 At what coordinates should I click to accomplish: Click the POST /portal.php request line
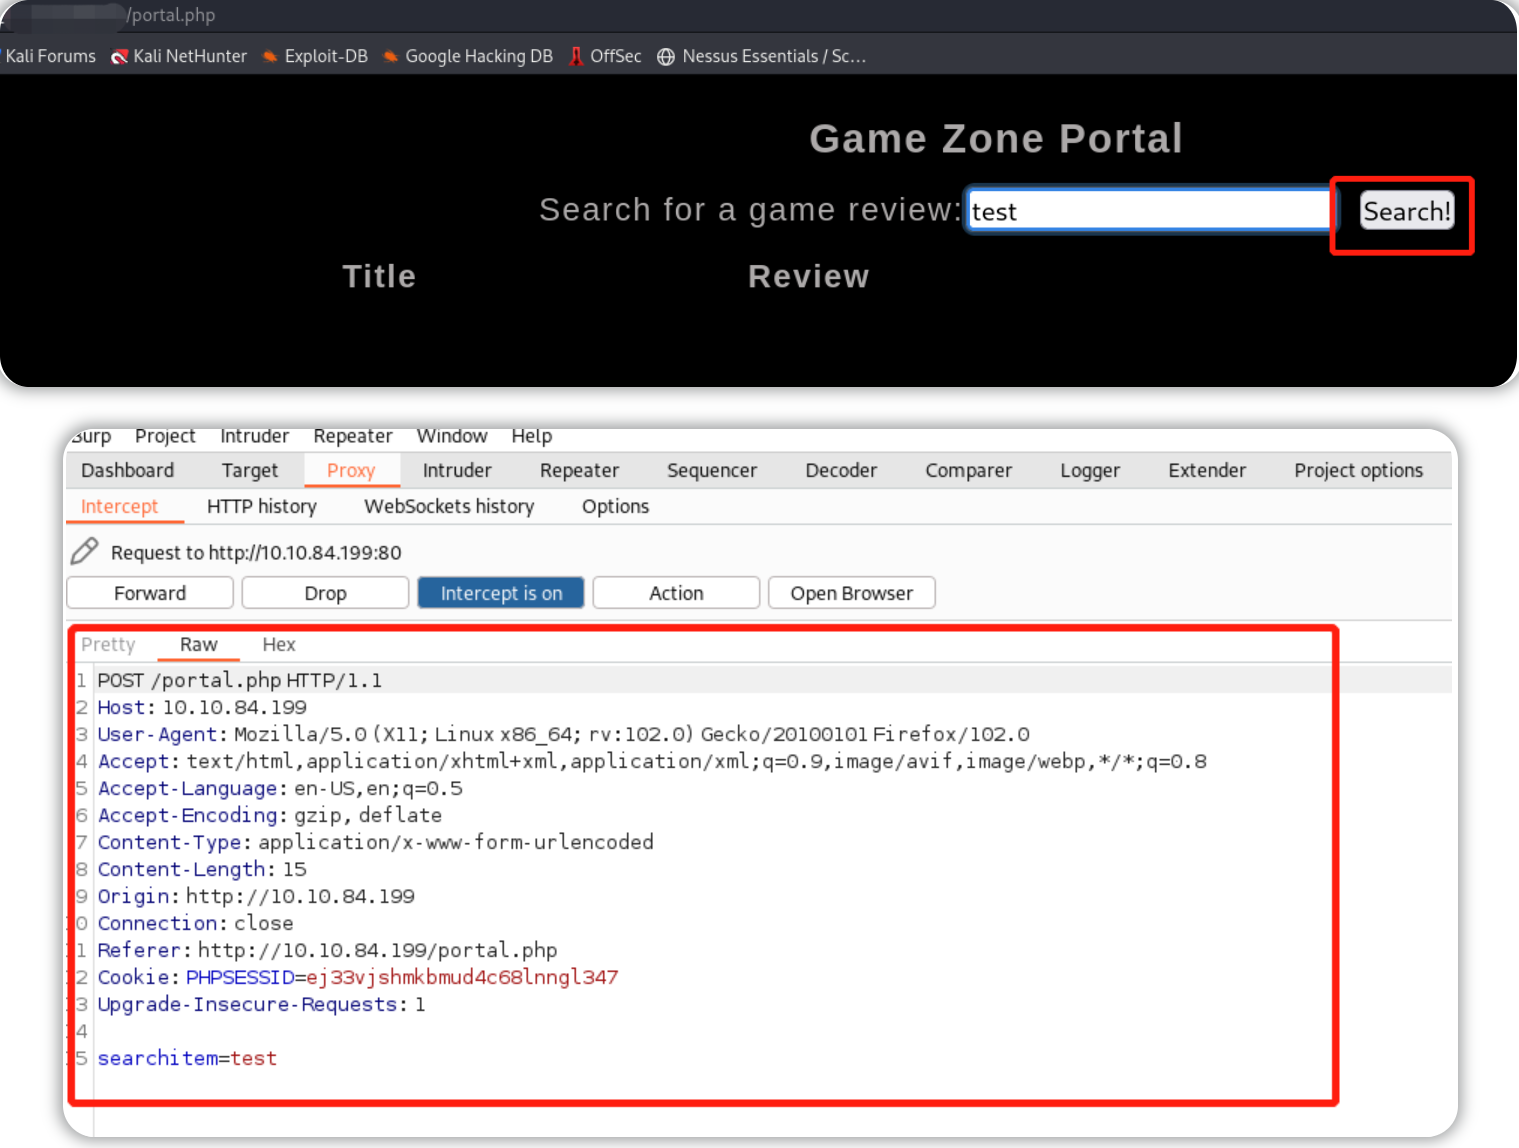240,680
